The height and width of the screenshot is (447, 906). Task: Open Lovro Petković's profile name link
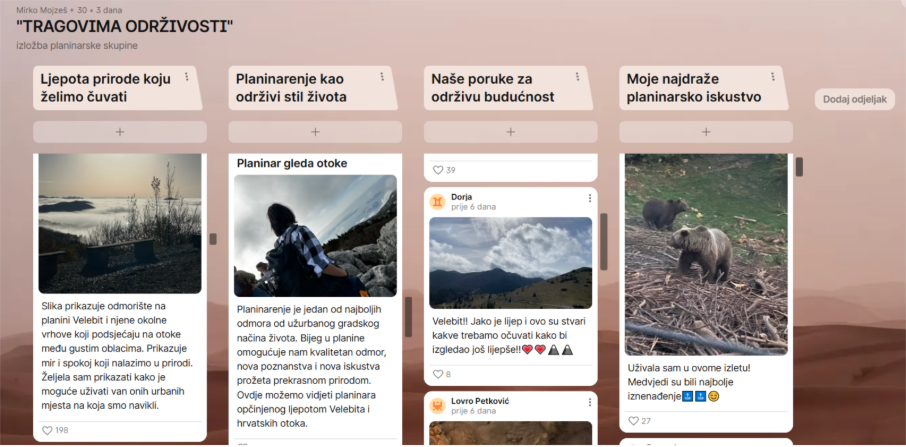tap(480, 401)
